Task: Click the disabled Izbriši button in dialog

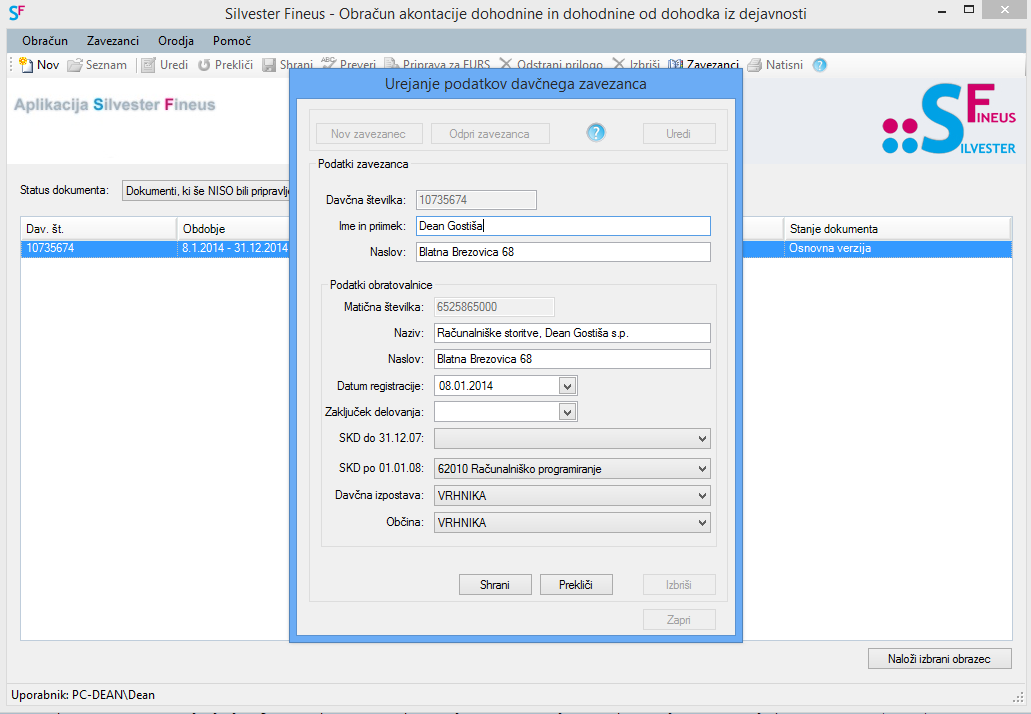Action: point(679,584)
